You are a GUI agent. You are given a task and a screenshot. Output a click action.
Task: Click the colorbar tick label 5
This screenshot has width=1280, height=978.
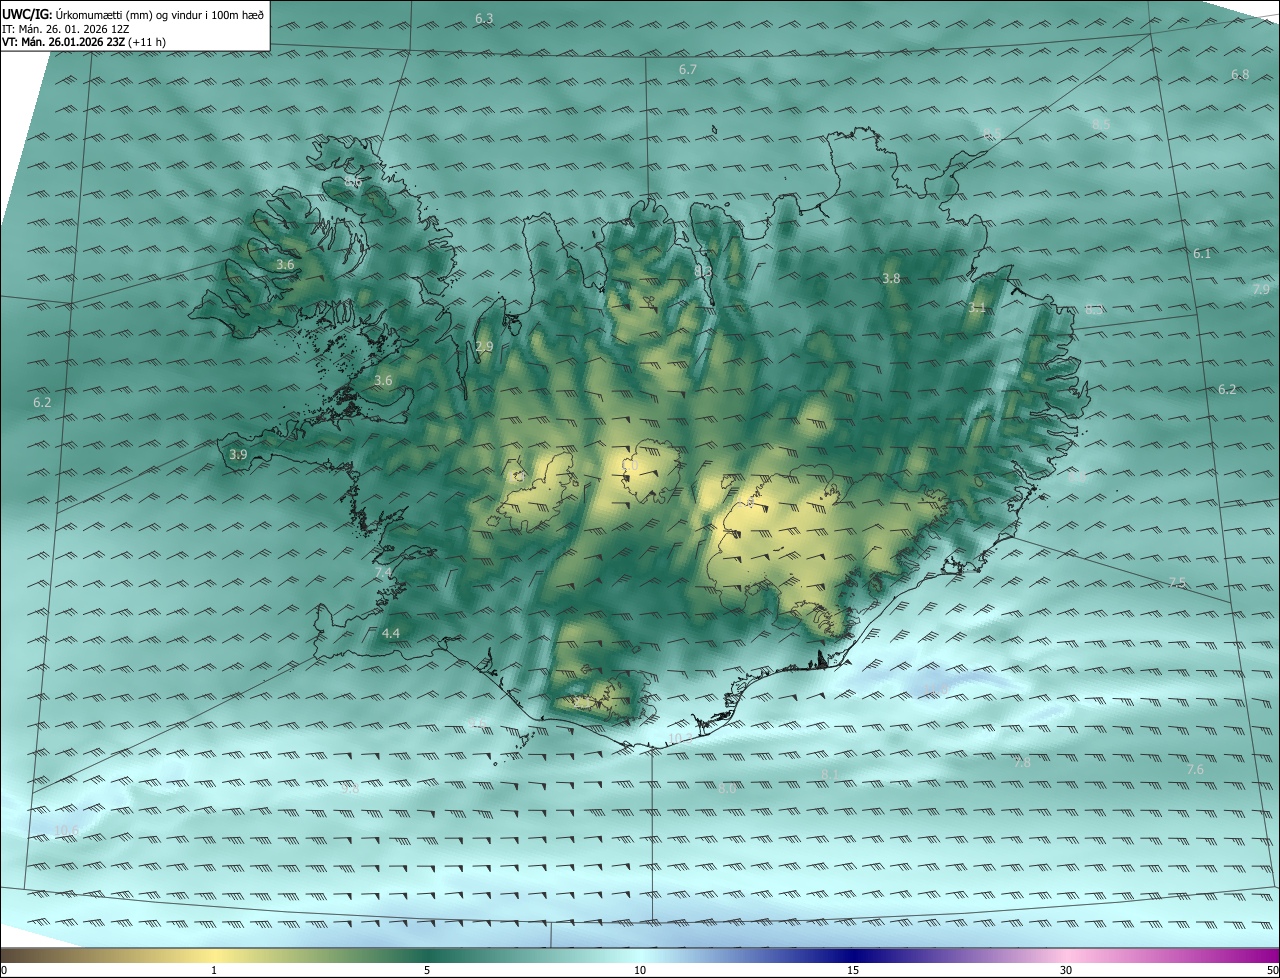pos(427,971)
